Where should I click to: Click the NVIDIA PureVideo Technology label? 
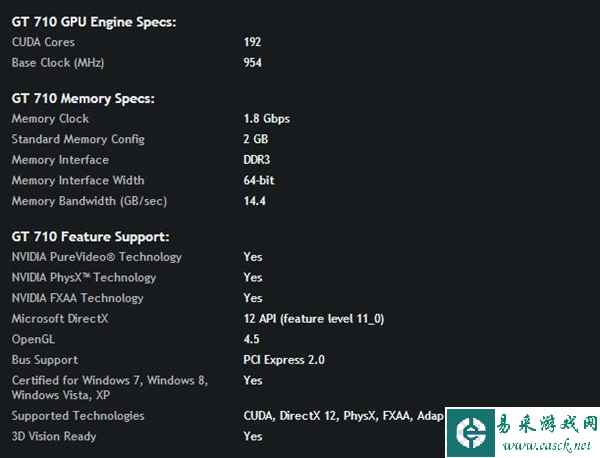coord(97,257)
